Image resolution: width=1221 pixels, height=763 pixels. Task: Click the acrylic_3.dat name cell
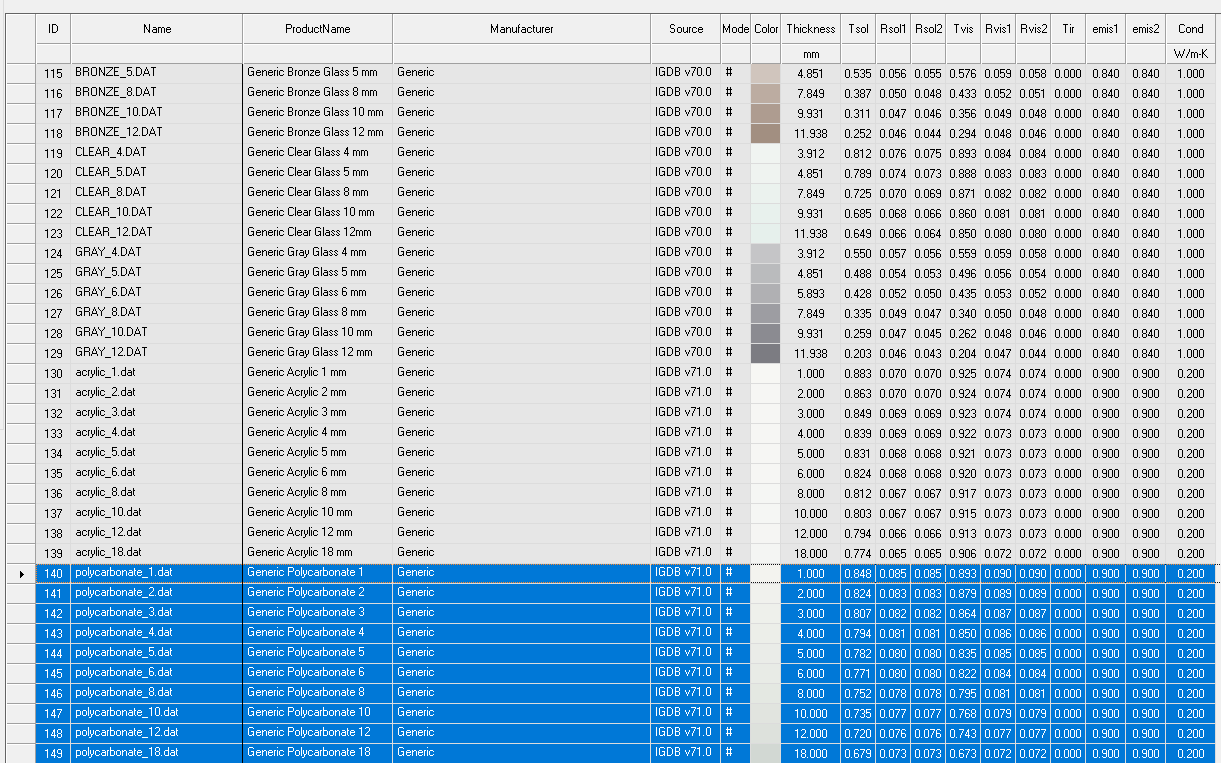157,413
